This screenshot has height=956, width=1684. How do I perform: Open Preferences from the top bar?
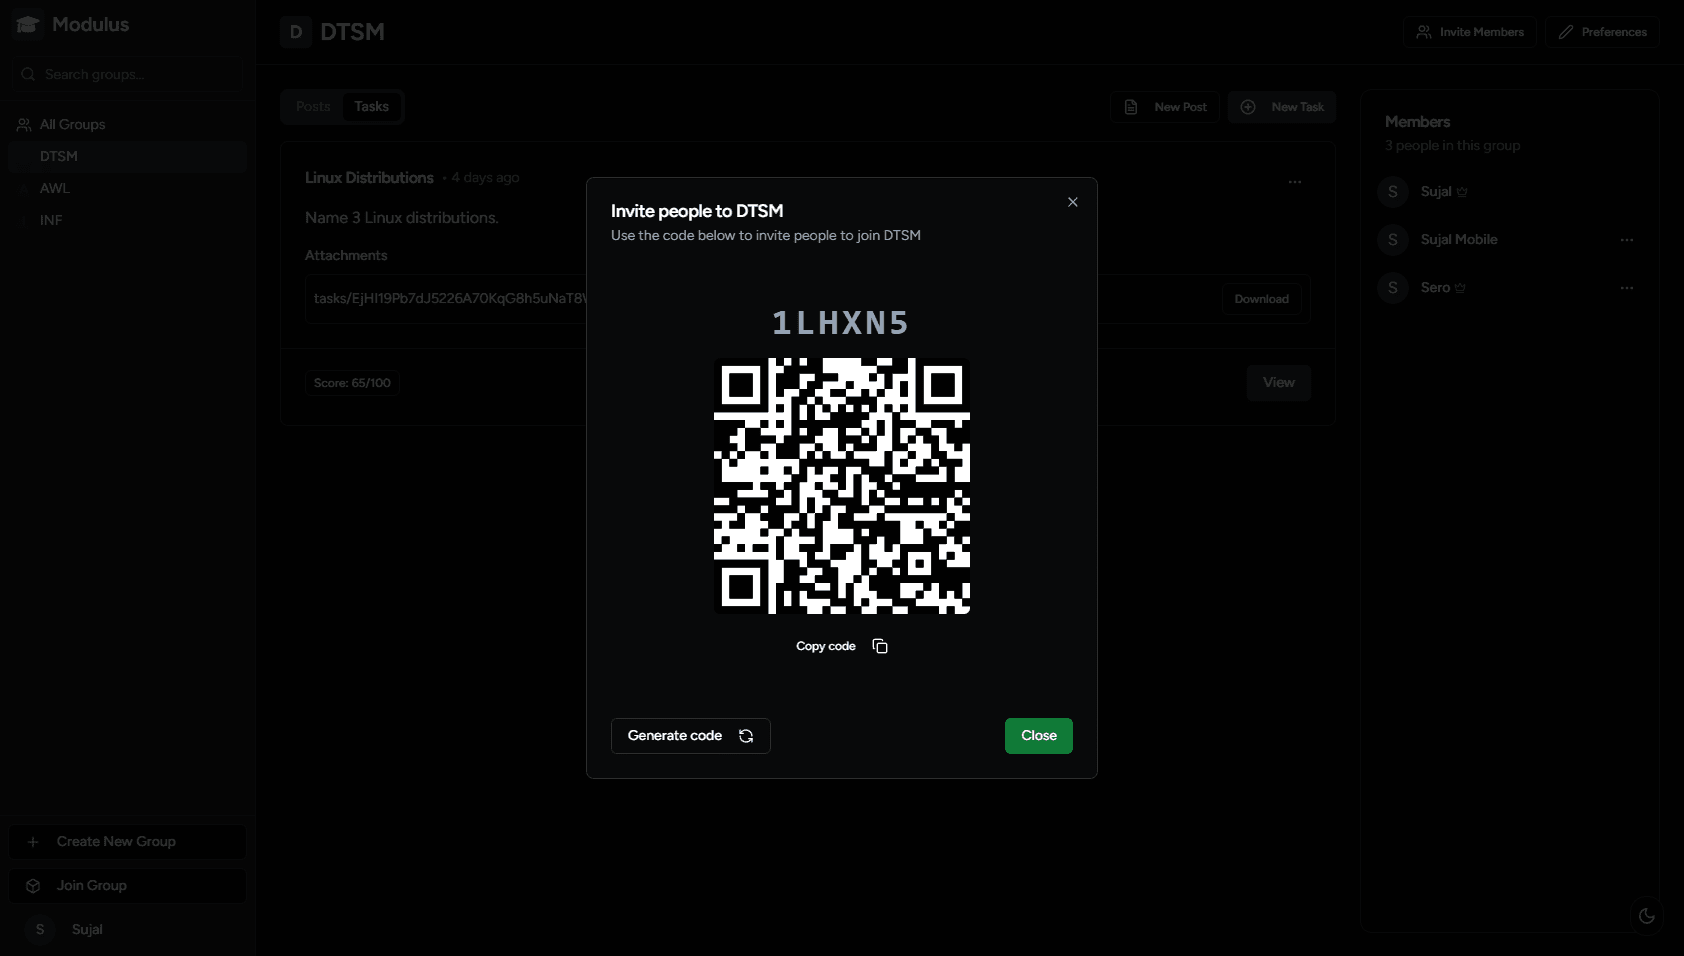1602,32
